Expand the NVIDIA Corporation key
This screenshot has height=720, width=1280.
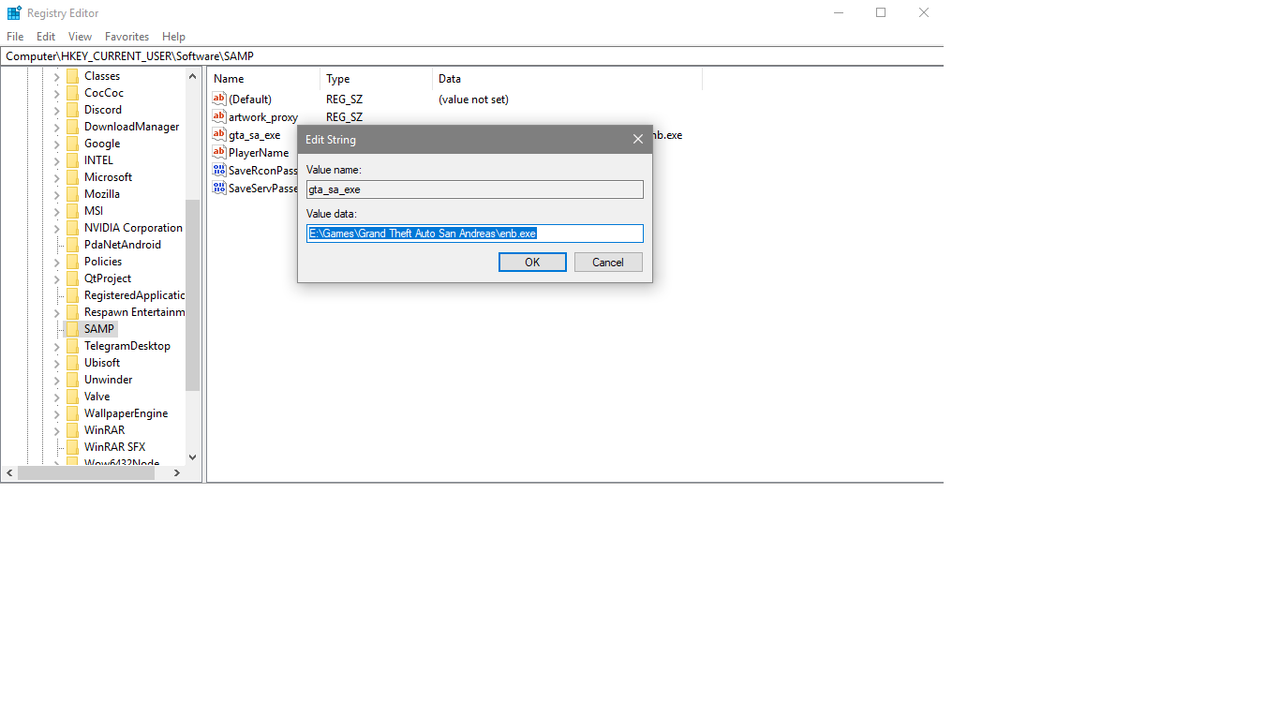pyautogui.click(x=57, y=229)
